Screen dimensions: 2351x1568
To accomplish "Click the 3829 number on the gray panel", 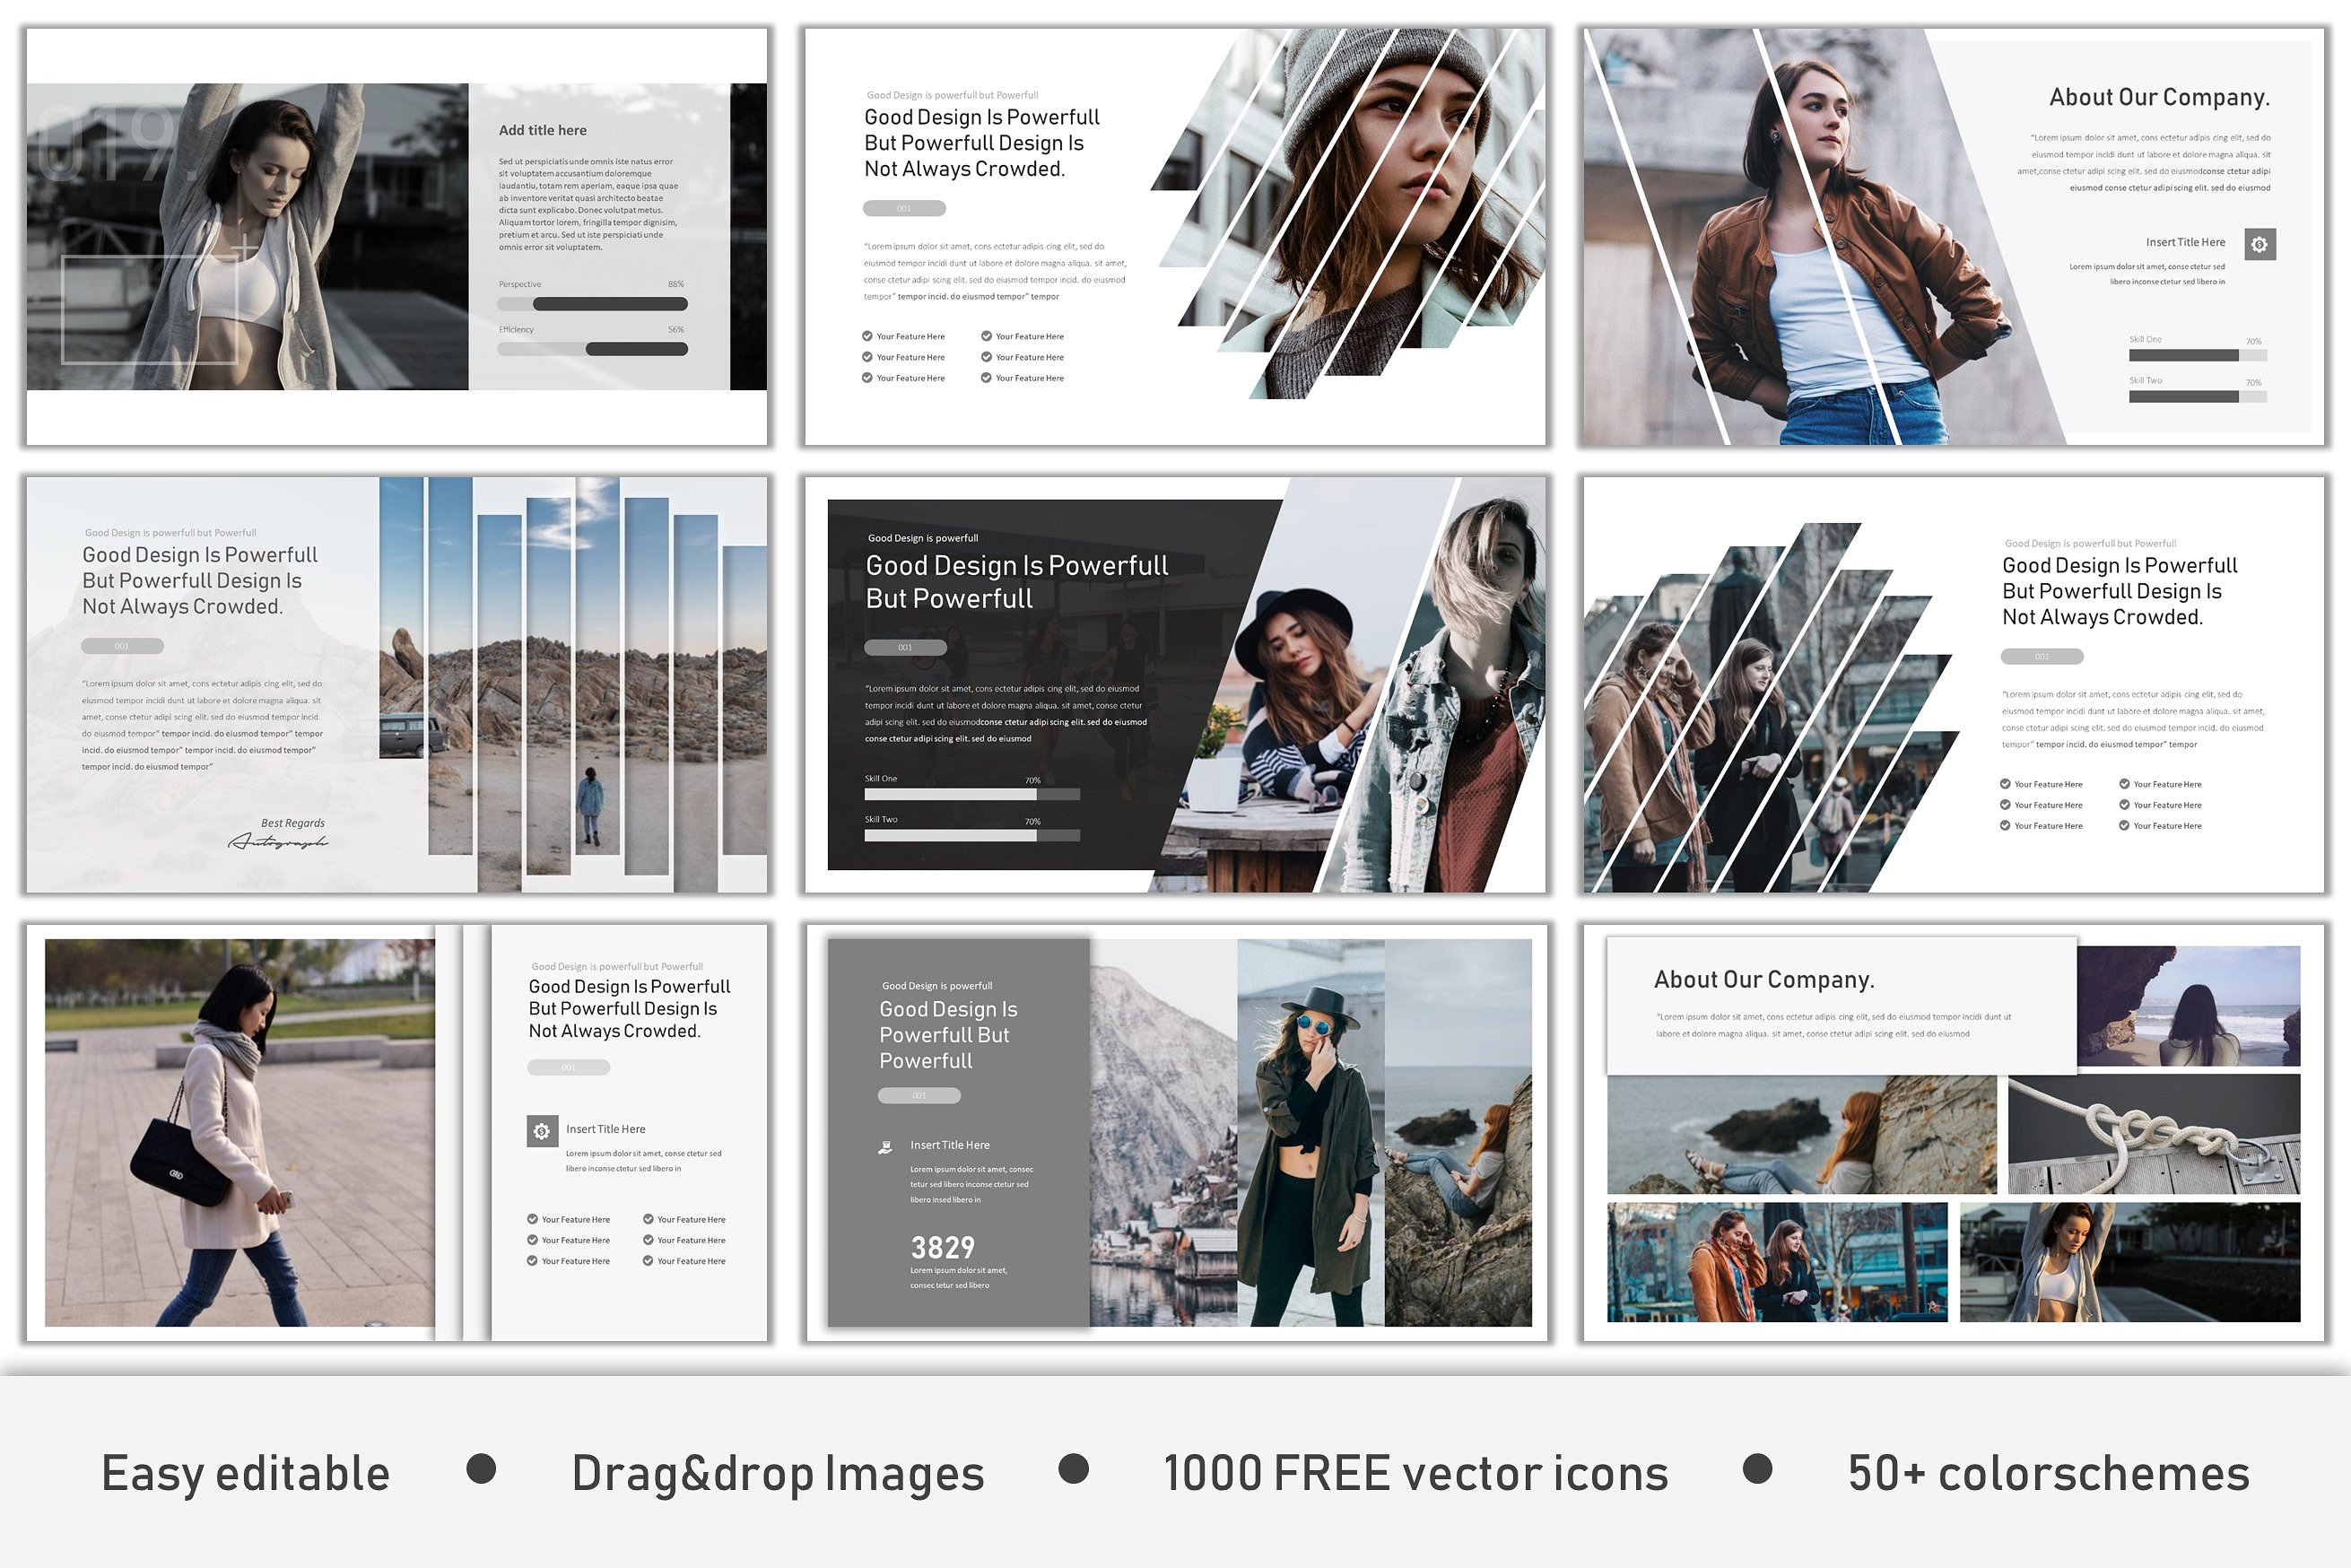I will 942,1248.
